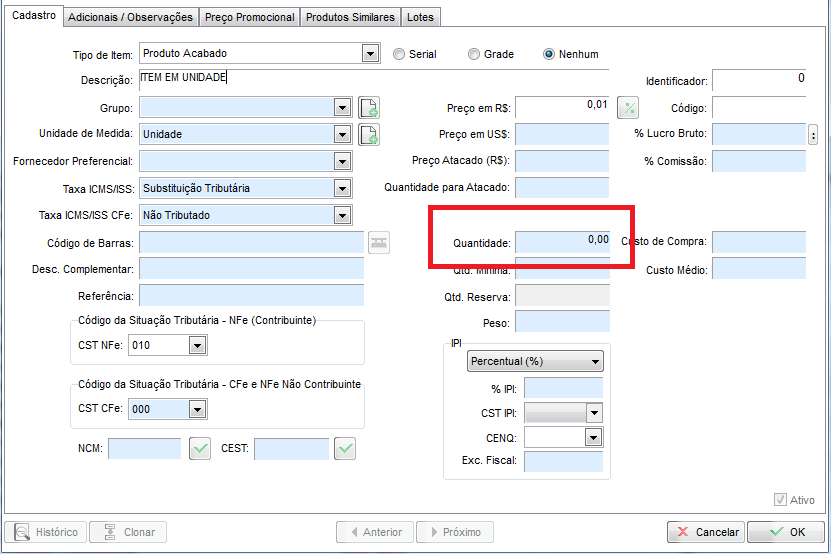Open the options button beside % Lucro Bruto
The image size is (831, 554).
point(813,134)
